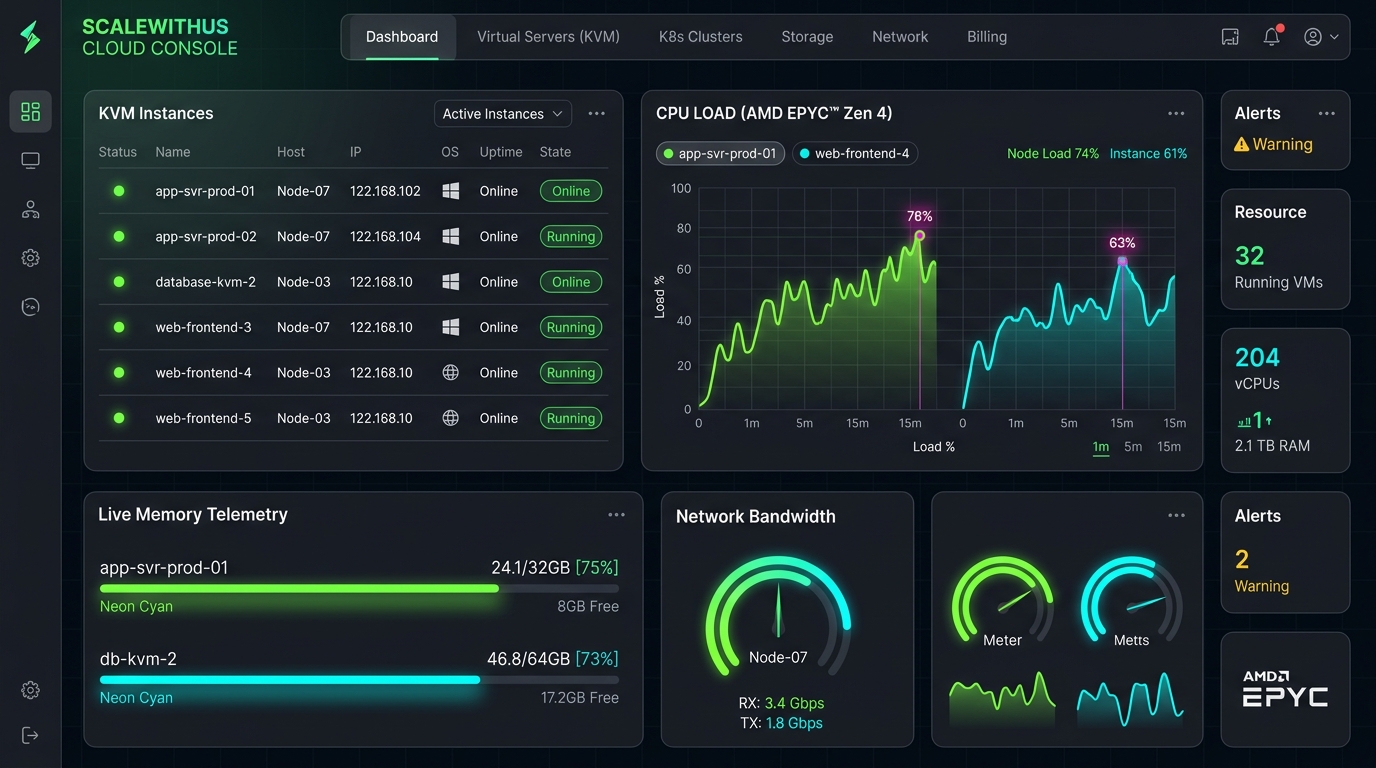Open the users network icon in sidebar

(x=31, y=209)
